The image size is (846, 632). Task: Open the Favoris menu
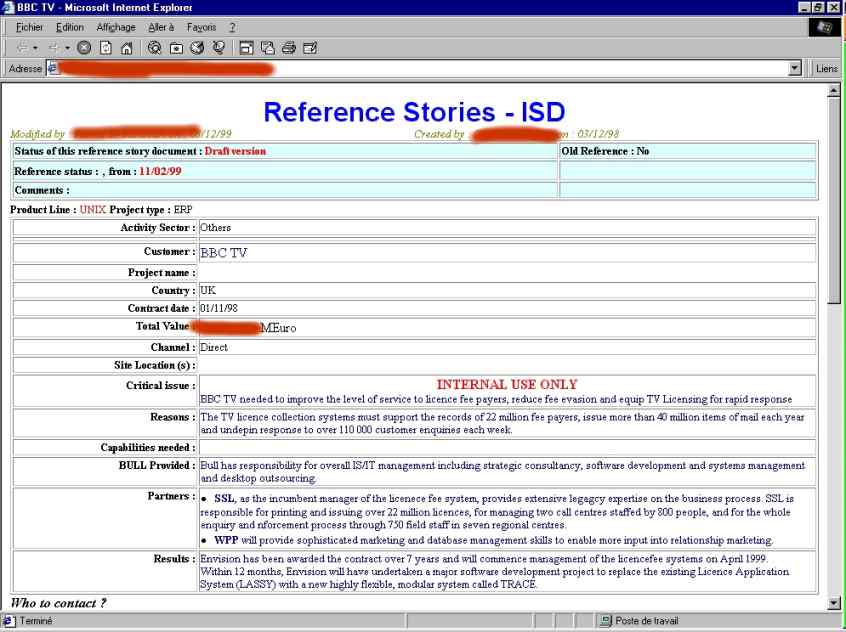pyautogui.click(x=201, y=27)
